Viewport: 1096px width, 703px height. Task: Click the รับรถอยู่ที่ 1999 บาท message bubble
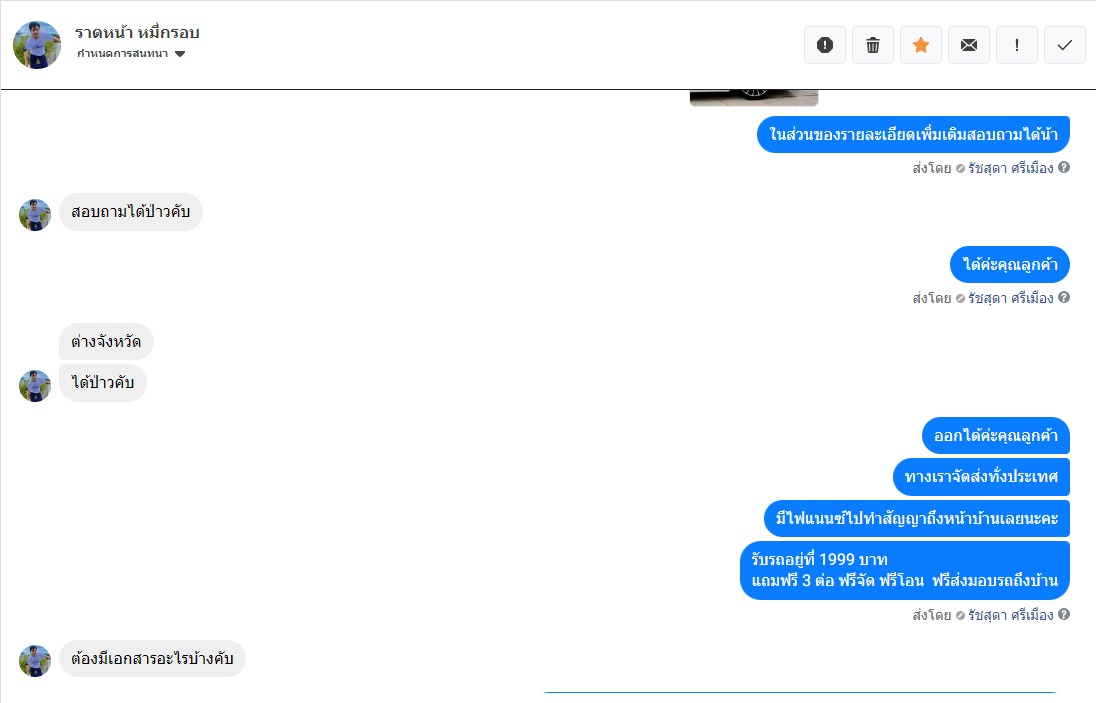[x=904, y=570]
